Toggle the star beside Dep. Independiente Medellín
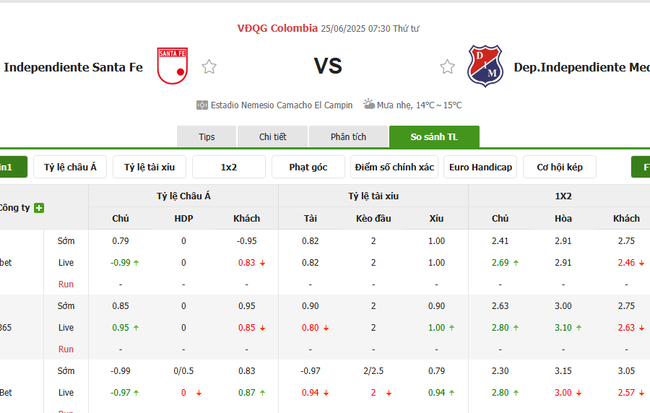This screenshot has width=650, height=413. pyautogui.click(x=447, y=67)
